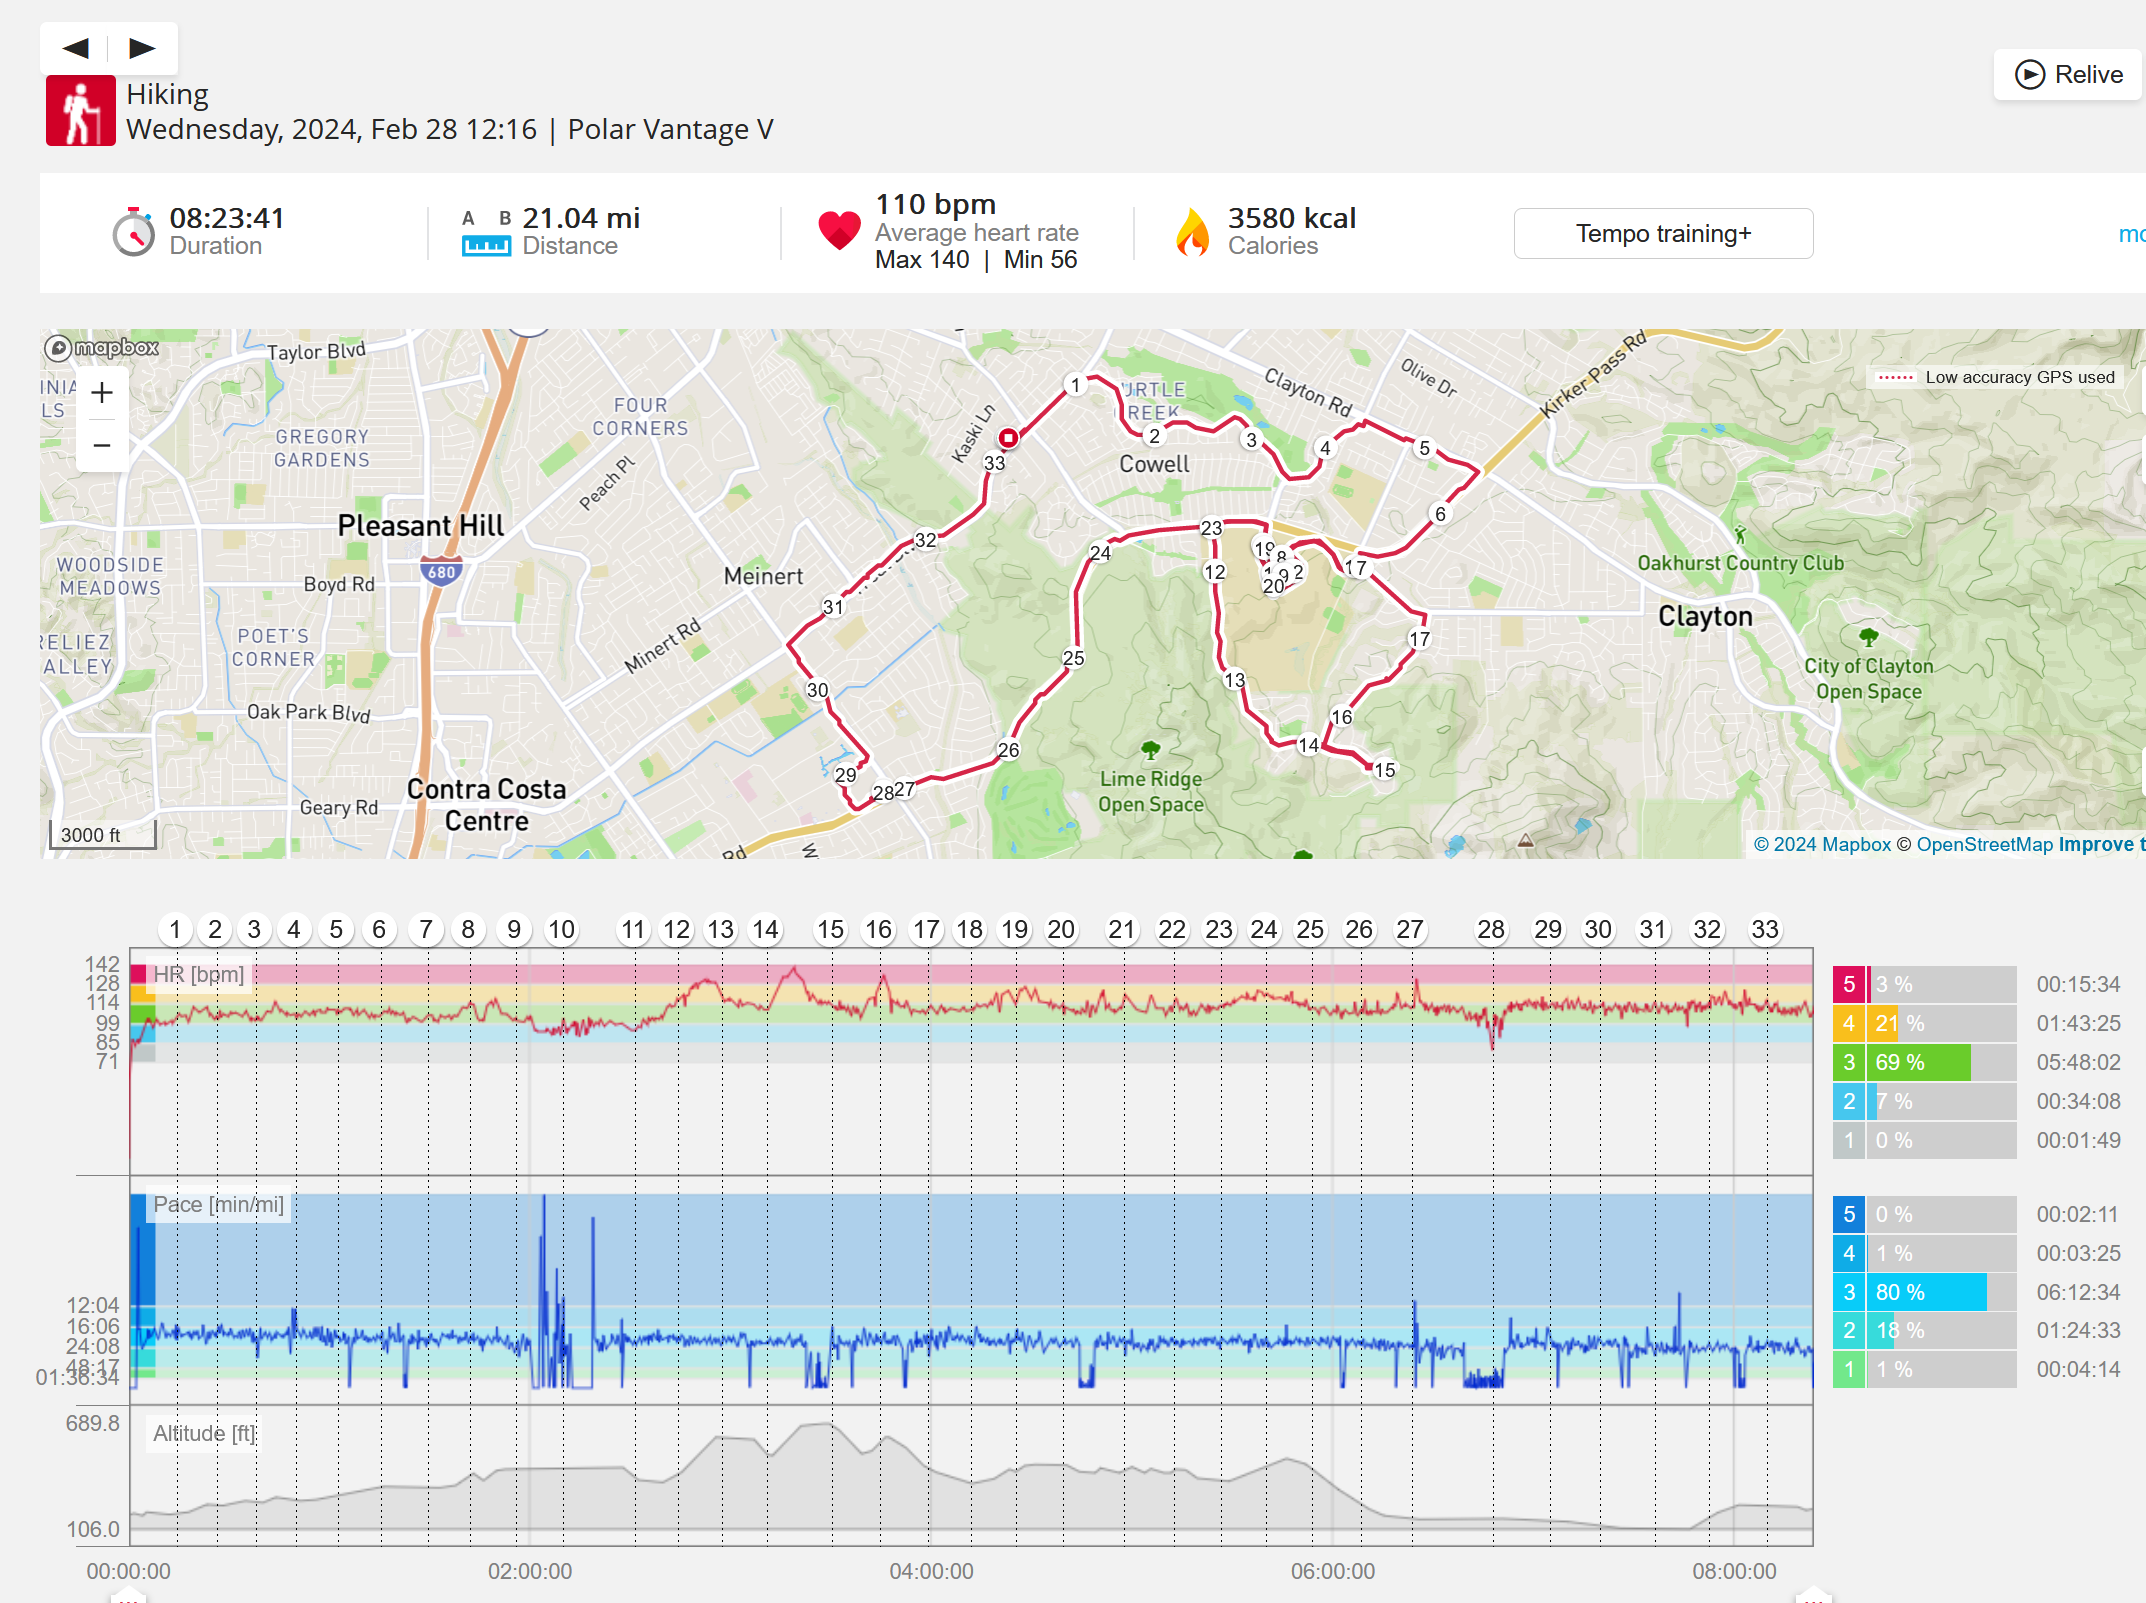
Task: Open the OpenStreetMap attribution link
Action: pyautogui.click(x=1984, y=845)
